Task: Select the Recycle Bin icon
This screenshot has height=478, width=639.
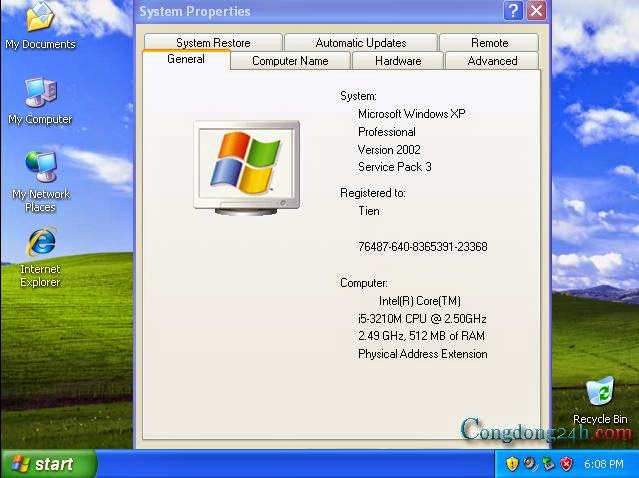Action: click(x=600, y=401)
